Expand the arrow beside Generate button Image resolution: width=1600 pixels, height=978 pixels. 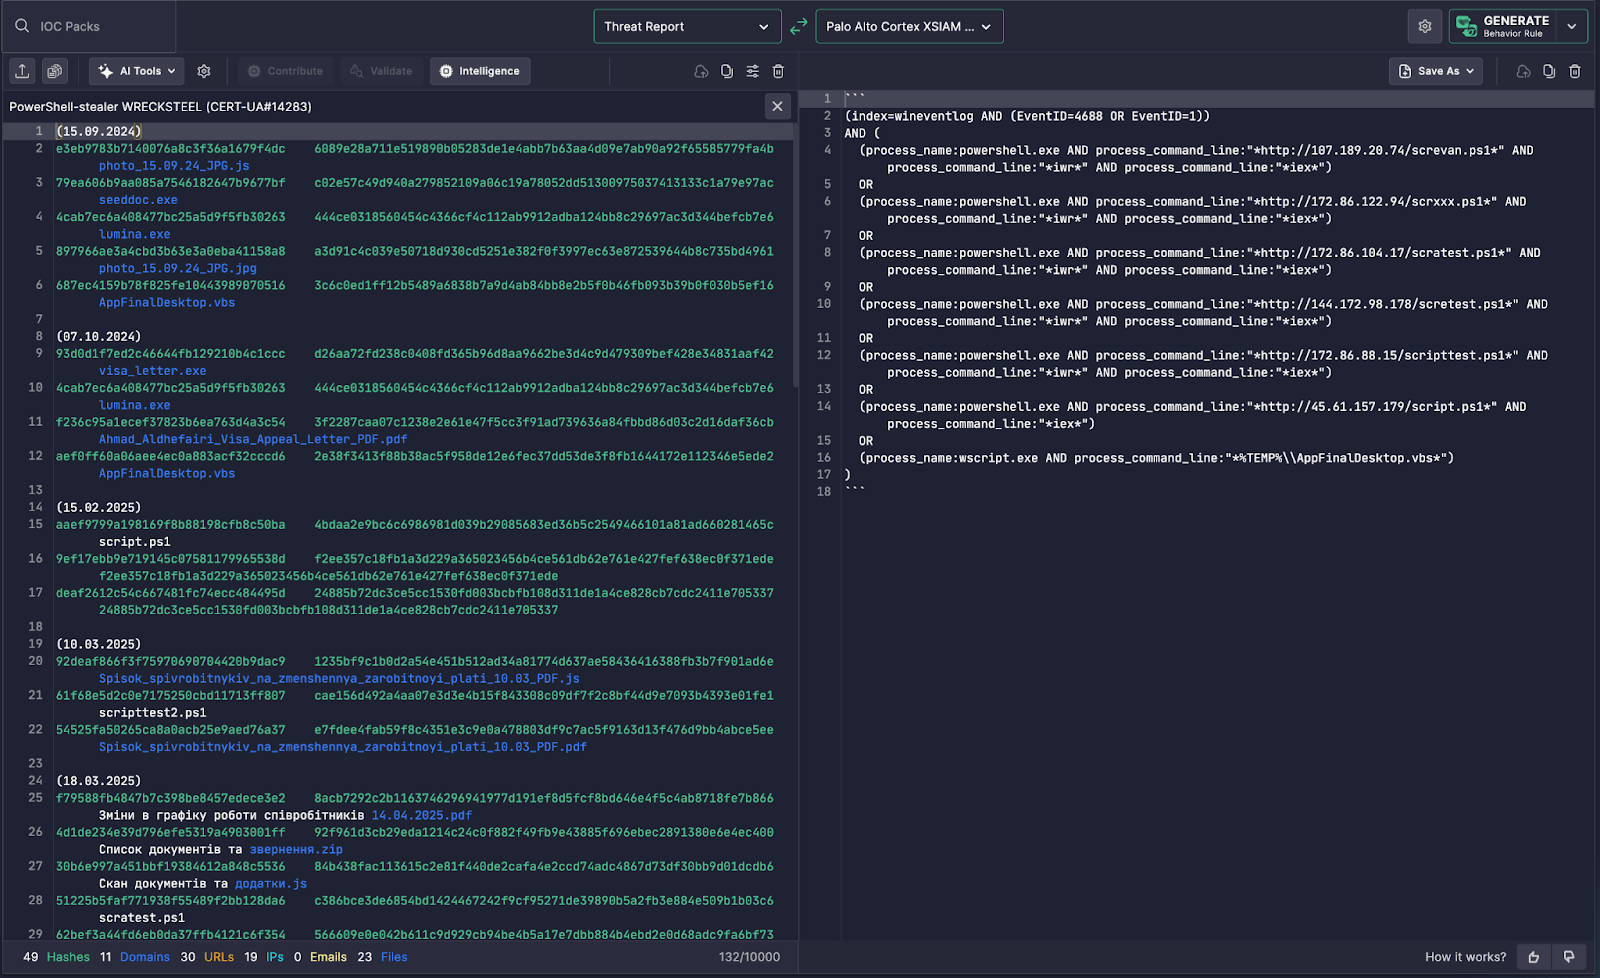pos(1572,27)
